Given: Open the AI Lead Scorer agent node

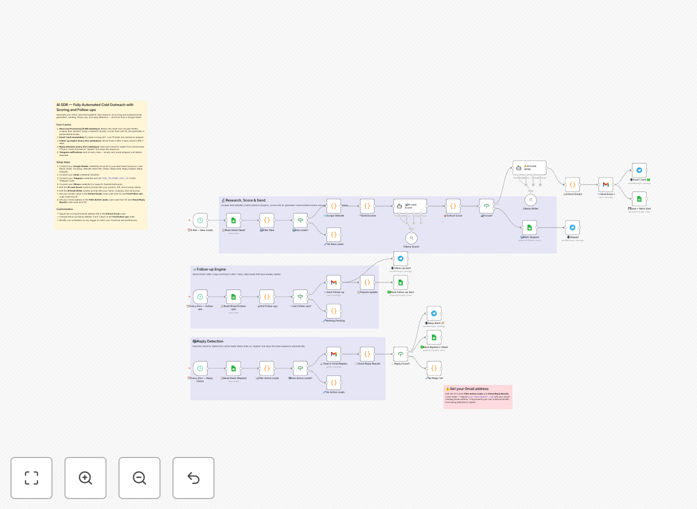Looking at the screenshot, I should click(410, 206).
